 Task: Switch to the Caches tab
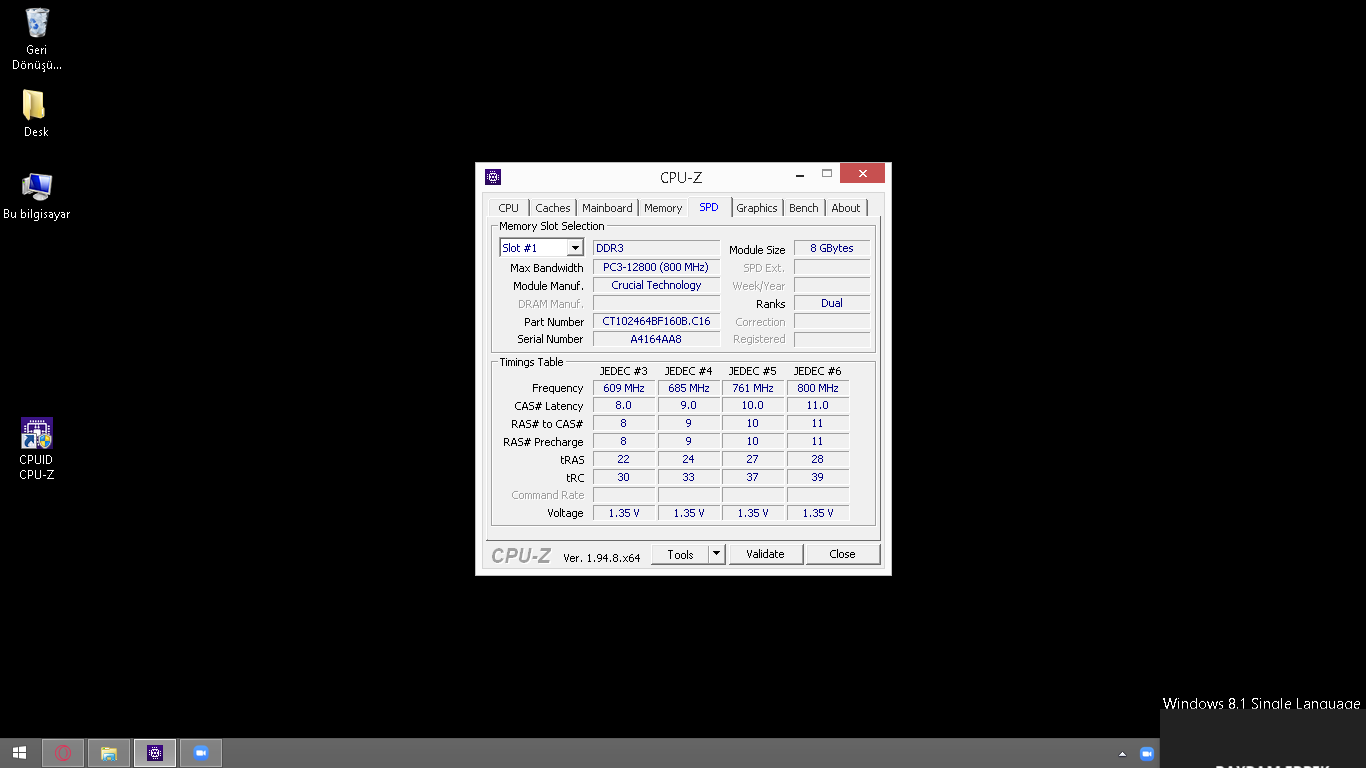[553, 208]
